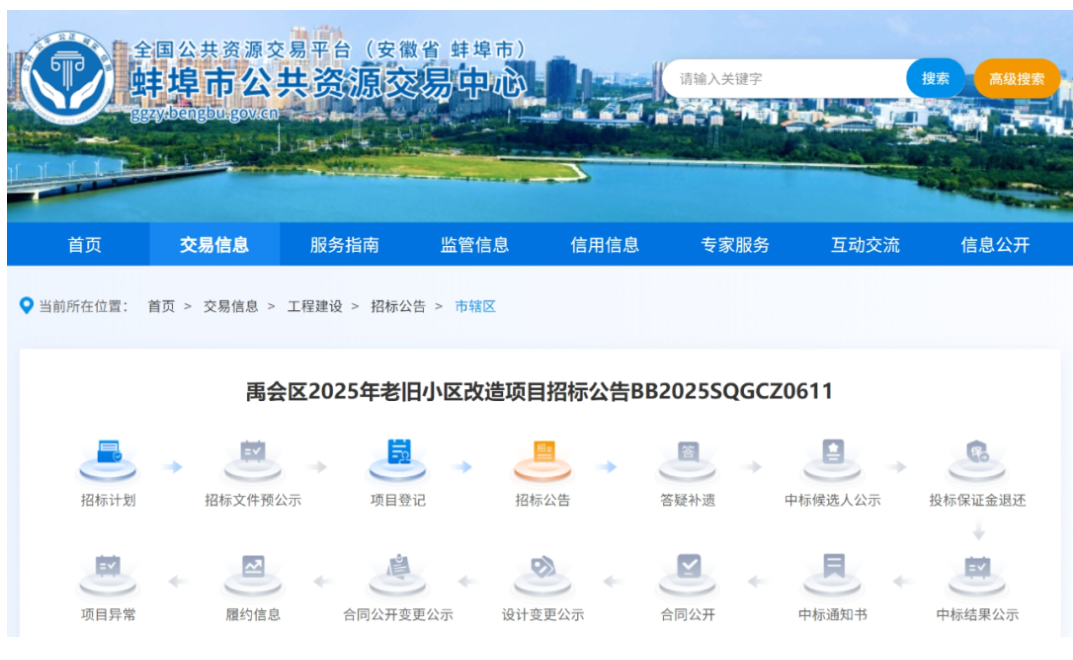Click the 招标文件预公示 step label
The height and width of the screenshot is (660, 1073).
[x=253, y=500]
